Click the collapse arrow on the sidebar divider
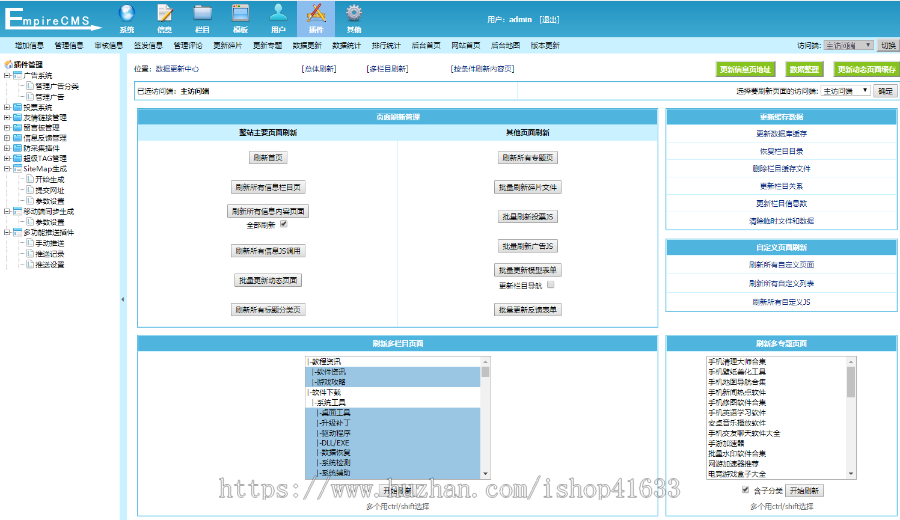The height and width of the screenshot is (520, 900). coord(123,299)
